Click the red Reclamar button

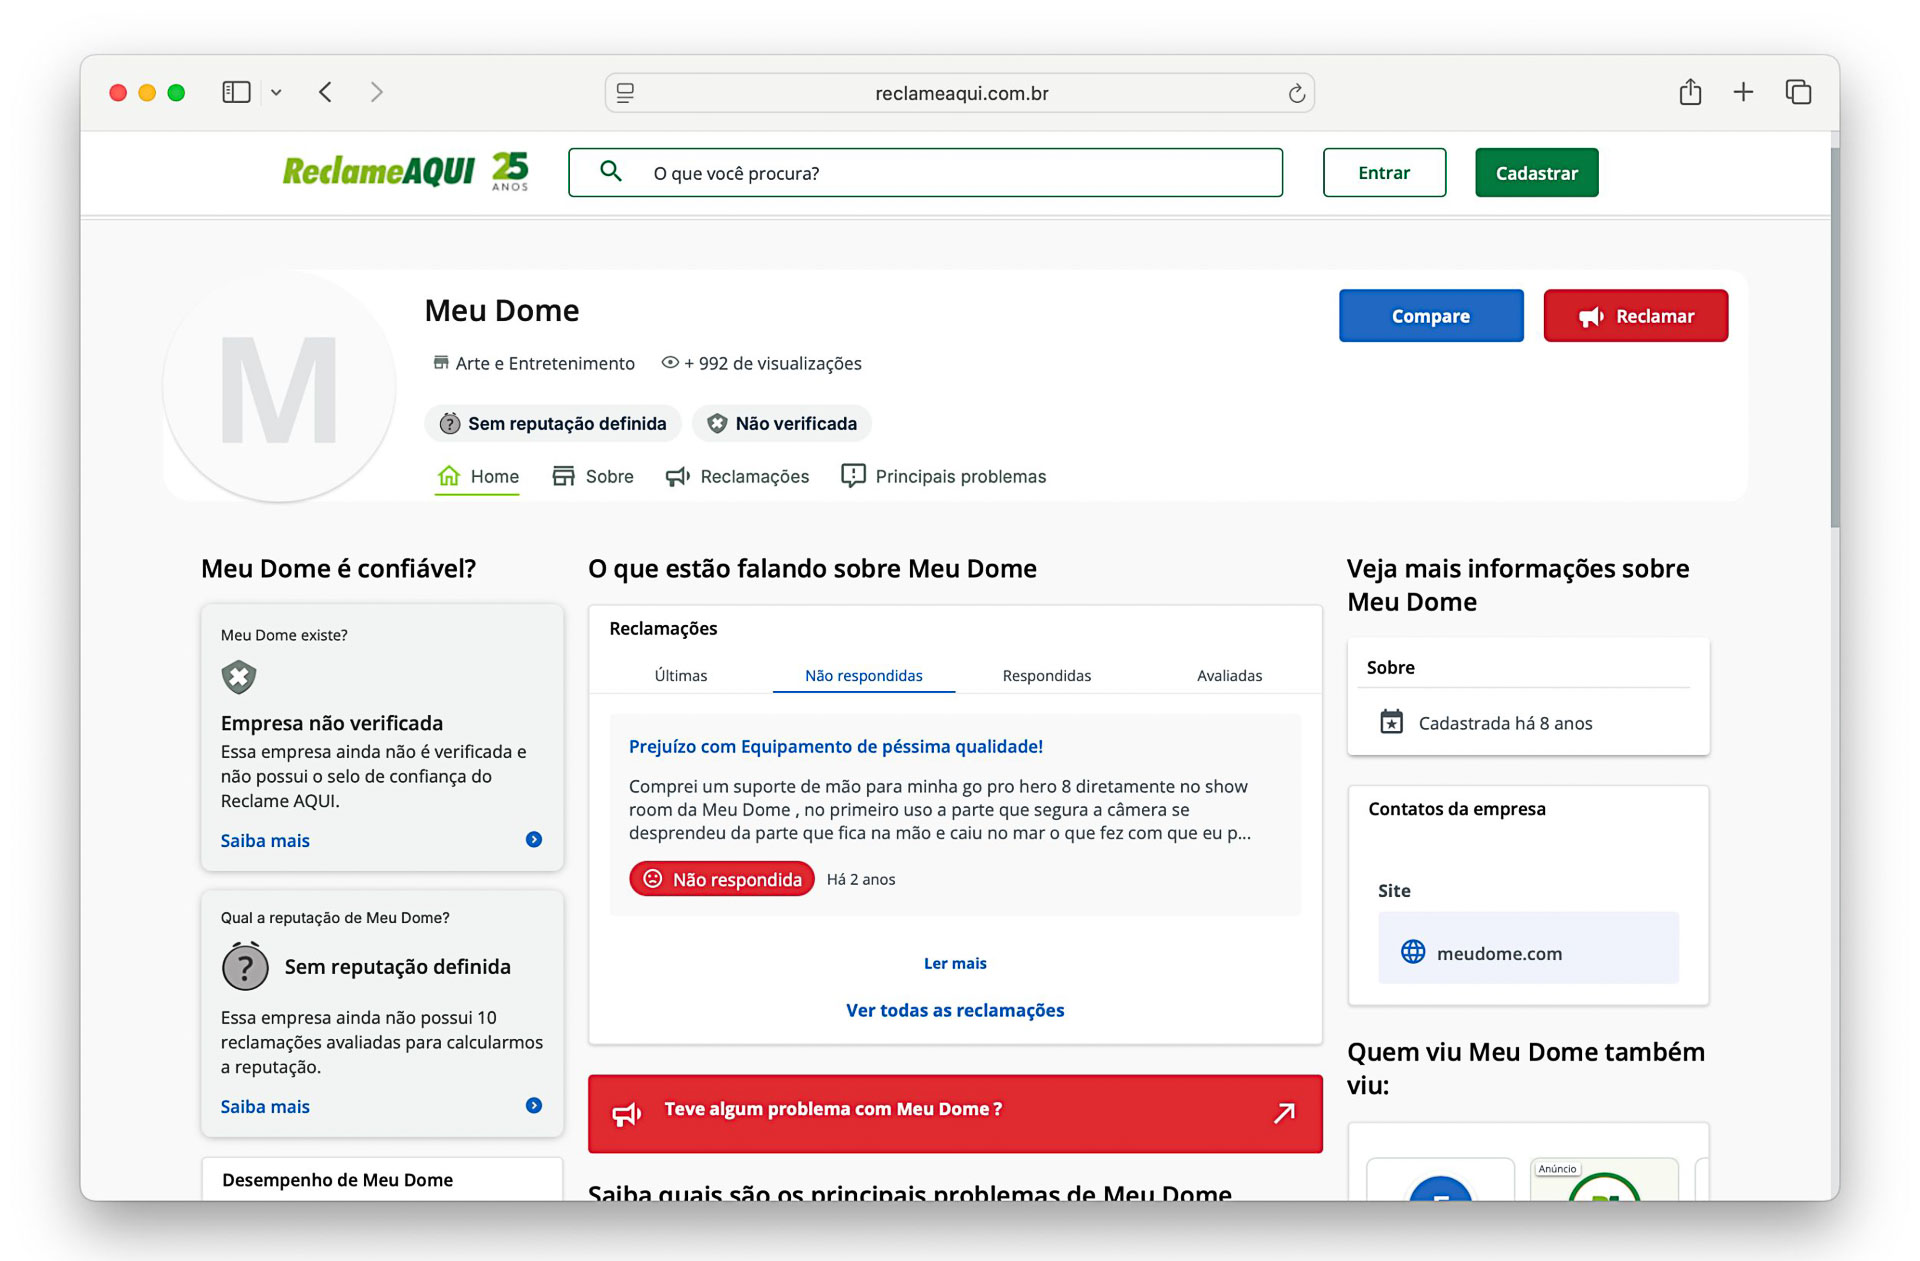1635,316
